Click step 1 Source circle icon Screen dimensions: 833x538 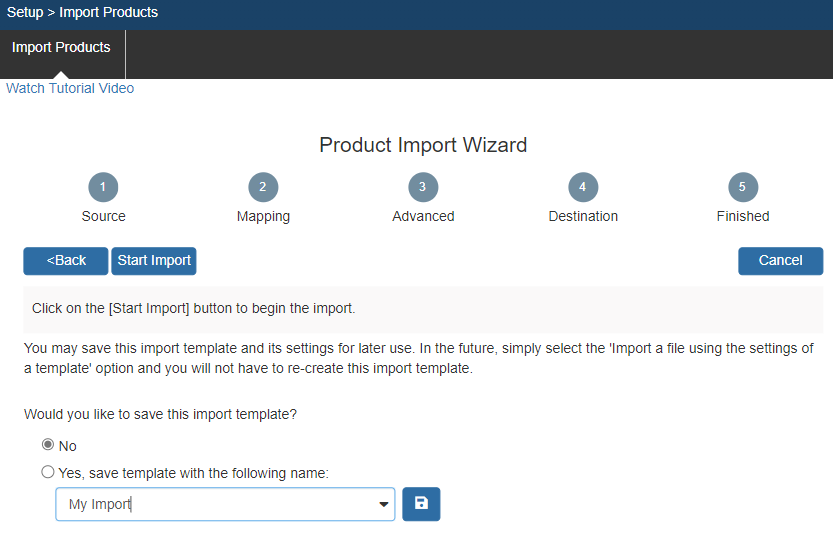click(103, 187)
